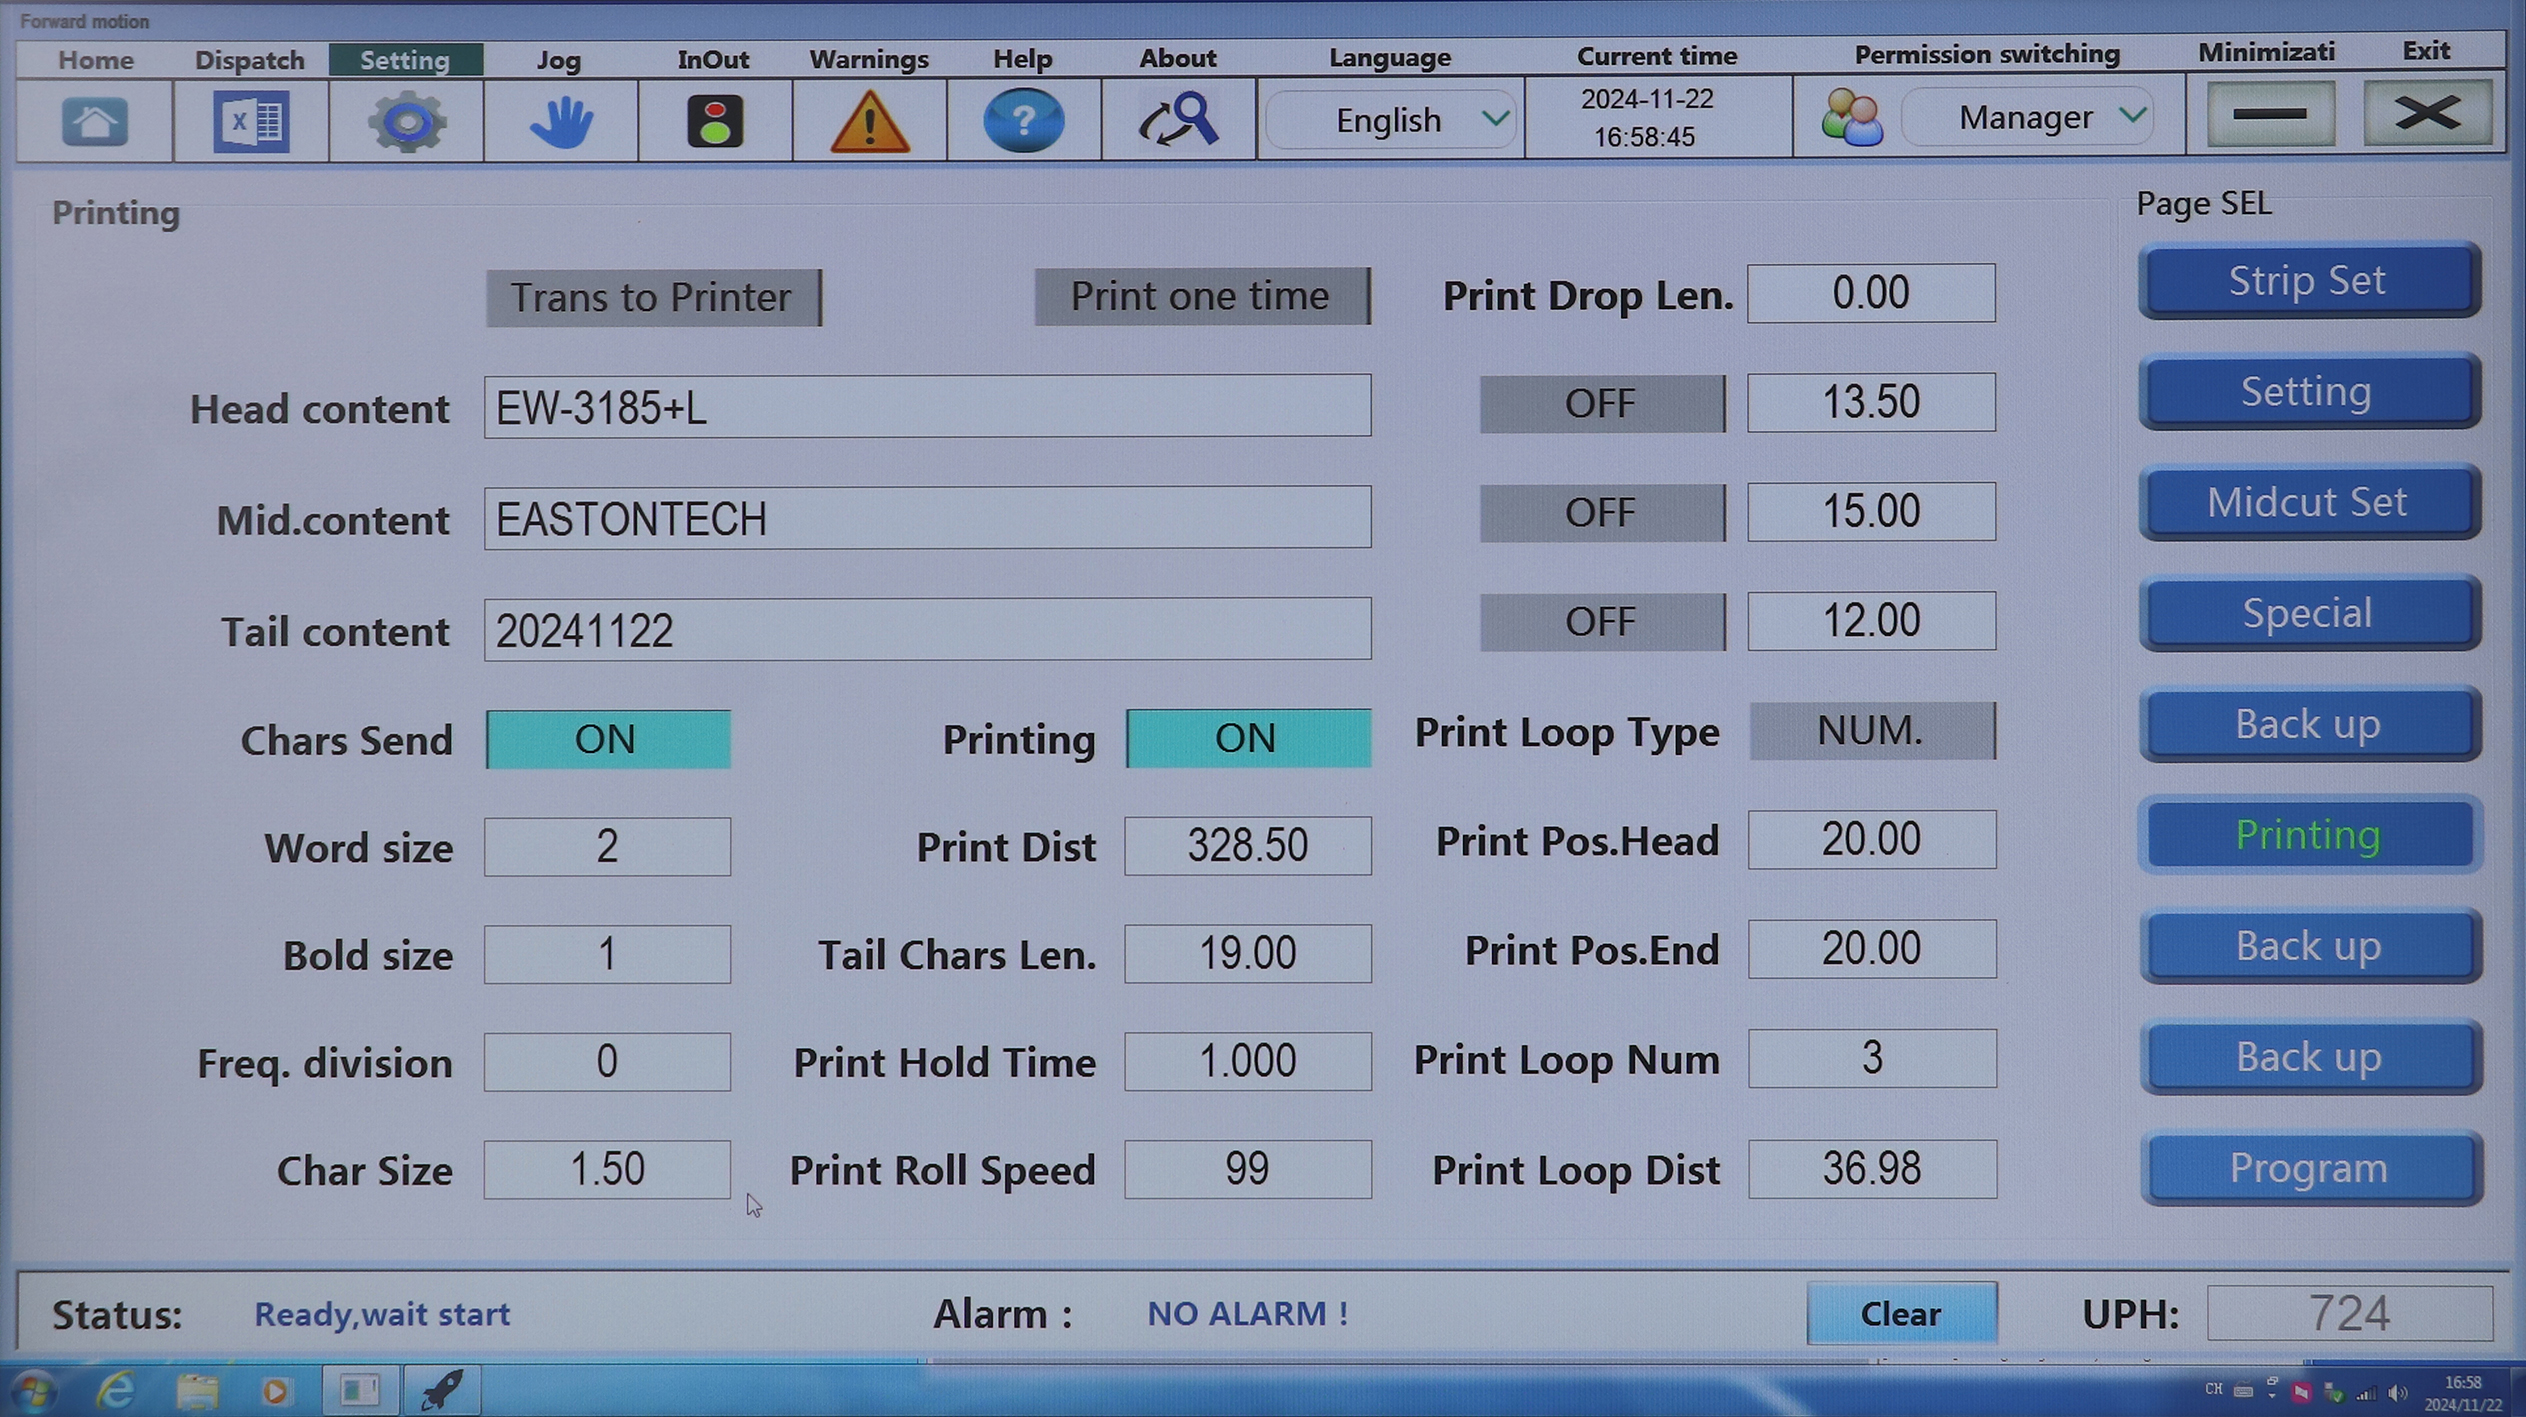Screen dimensions: 2526x1417
Task: Open Jog mode with the hand icon
Action: 561,122
